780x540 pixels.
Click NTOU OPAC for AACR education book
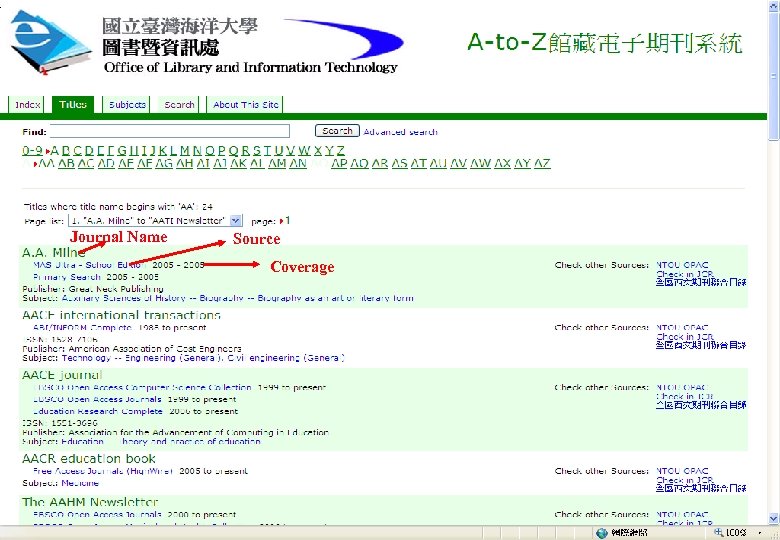pyautogui.click(x=682, y=471)
